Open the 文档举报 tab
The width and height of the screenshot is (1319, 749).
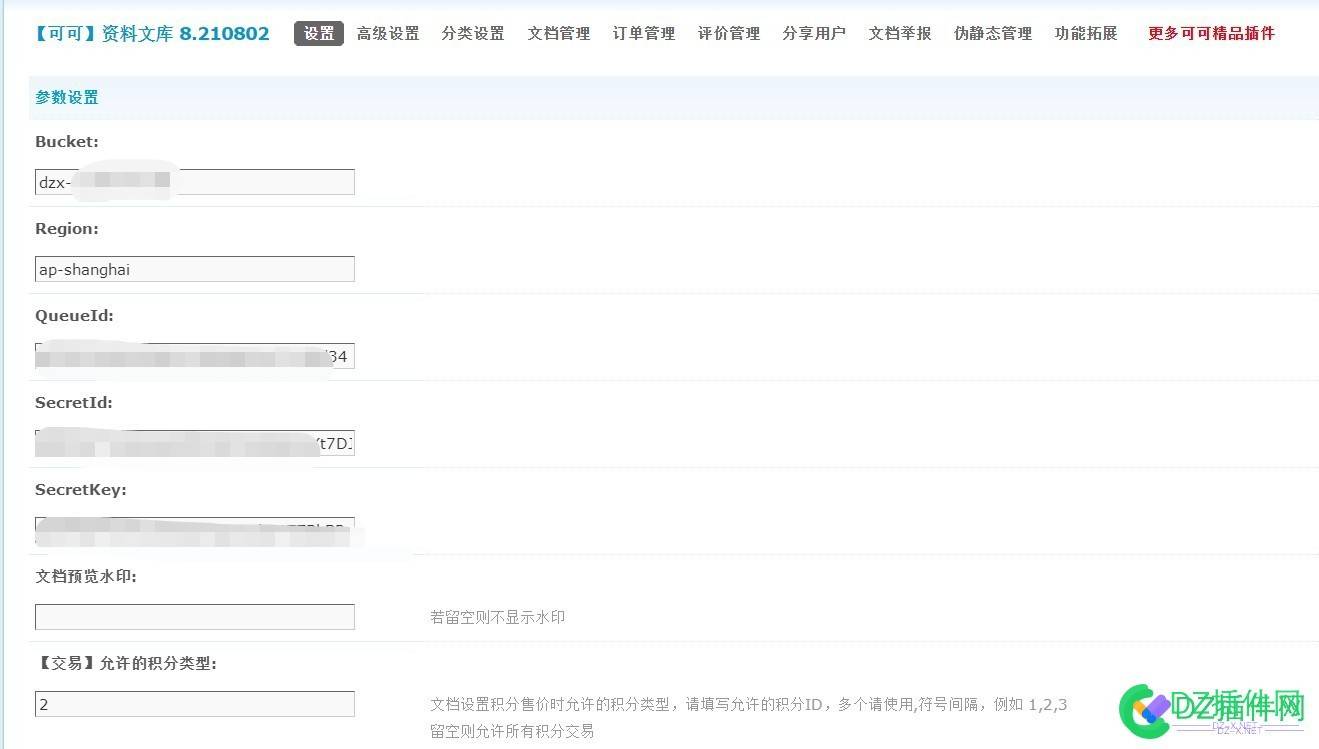[x=898, y=33]
